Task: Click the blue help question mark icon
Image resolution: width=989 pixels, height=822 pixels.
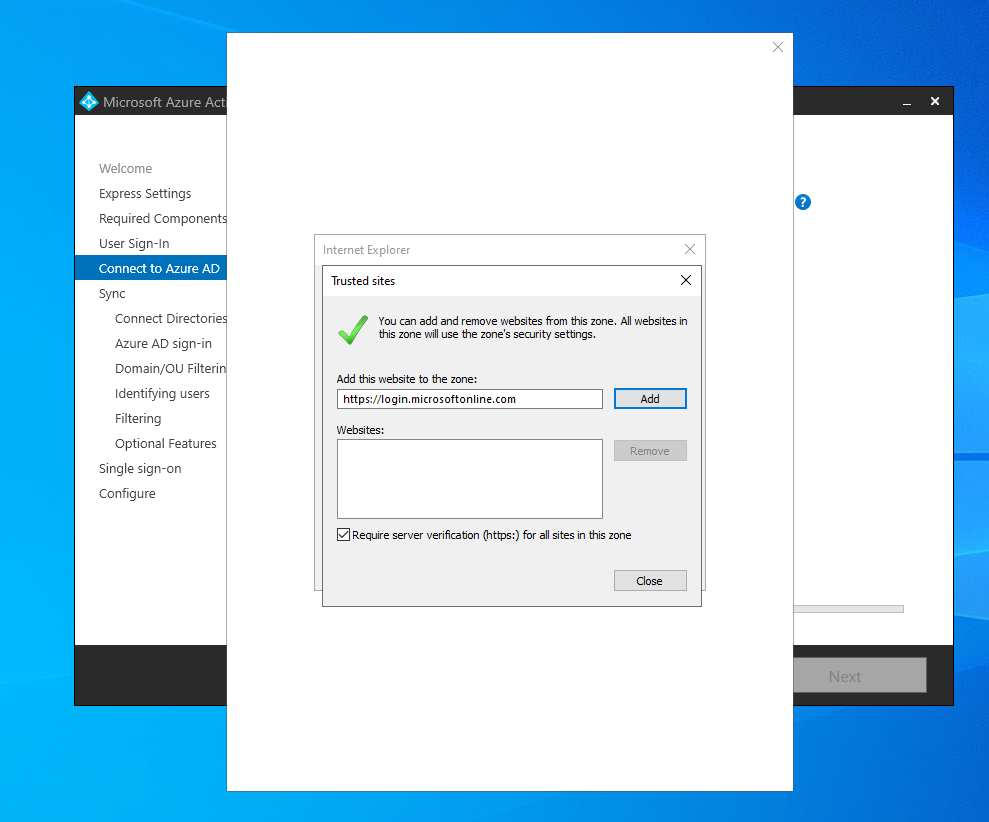Action: [x=802, y=202]
